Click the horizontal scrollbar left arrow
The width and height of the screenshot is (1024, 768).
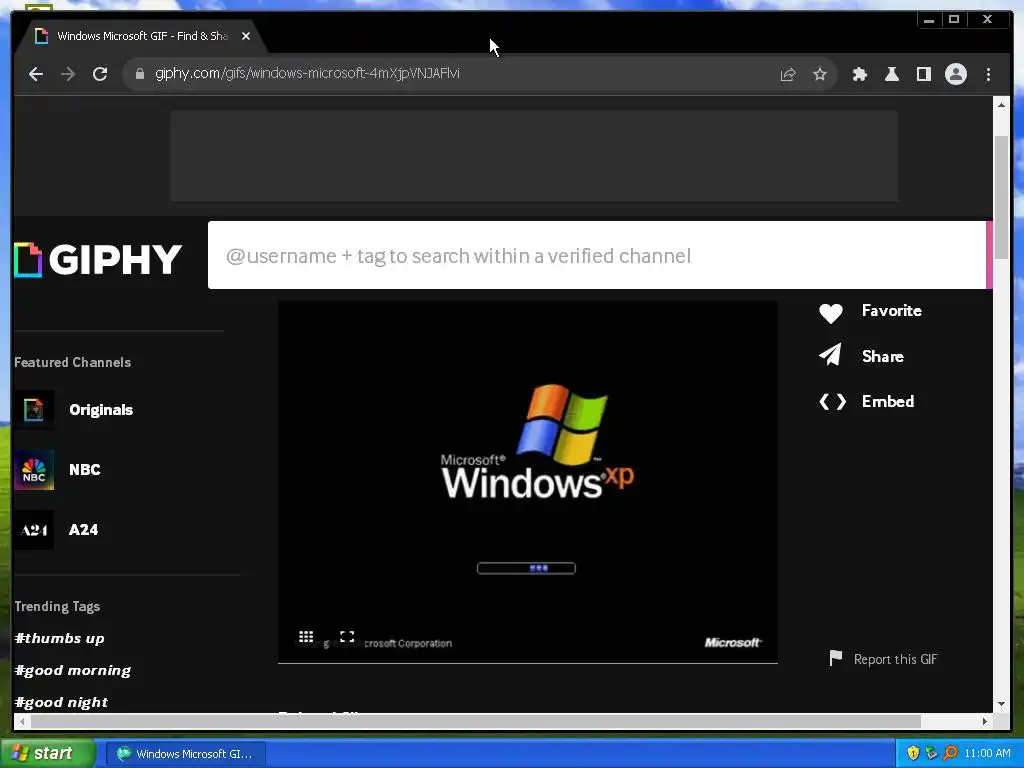22,721
